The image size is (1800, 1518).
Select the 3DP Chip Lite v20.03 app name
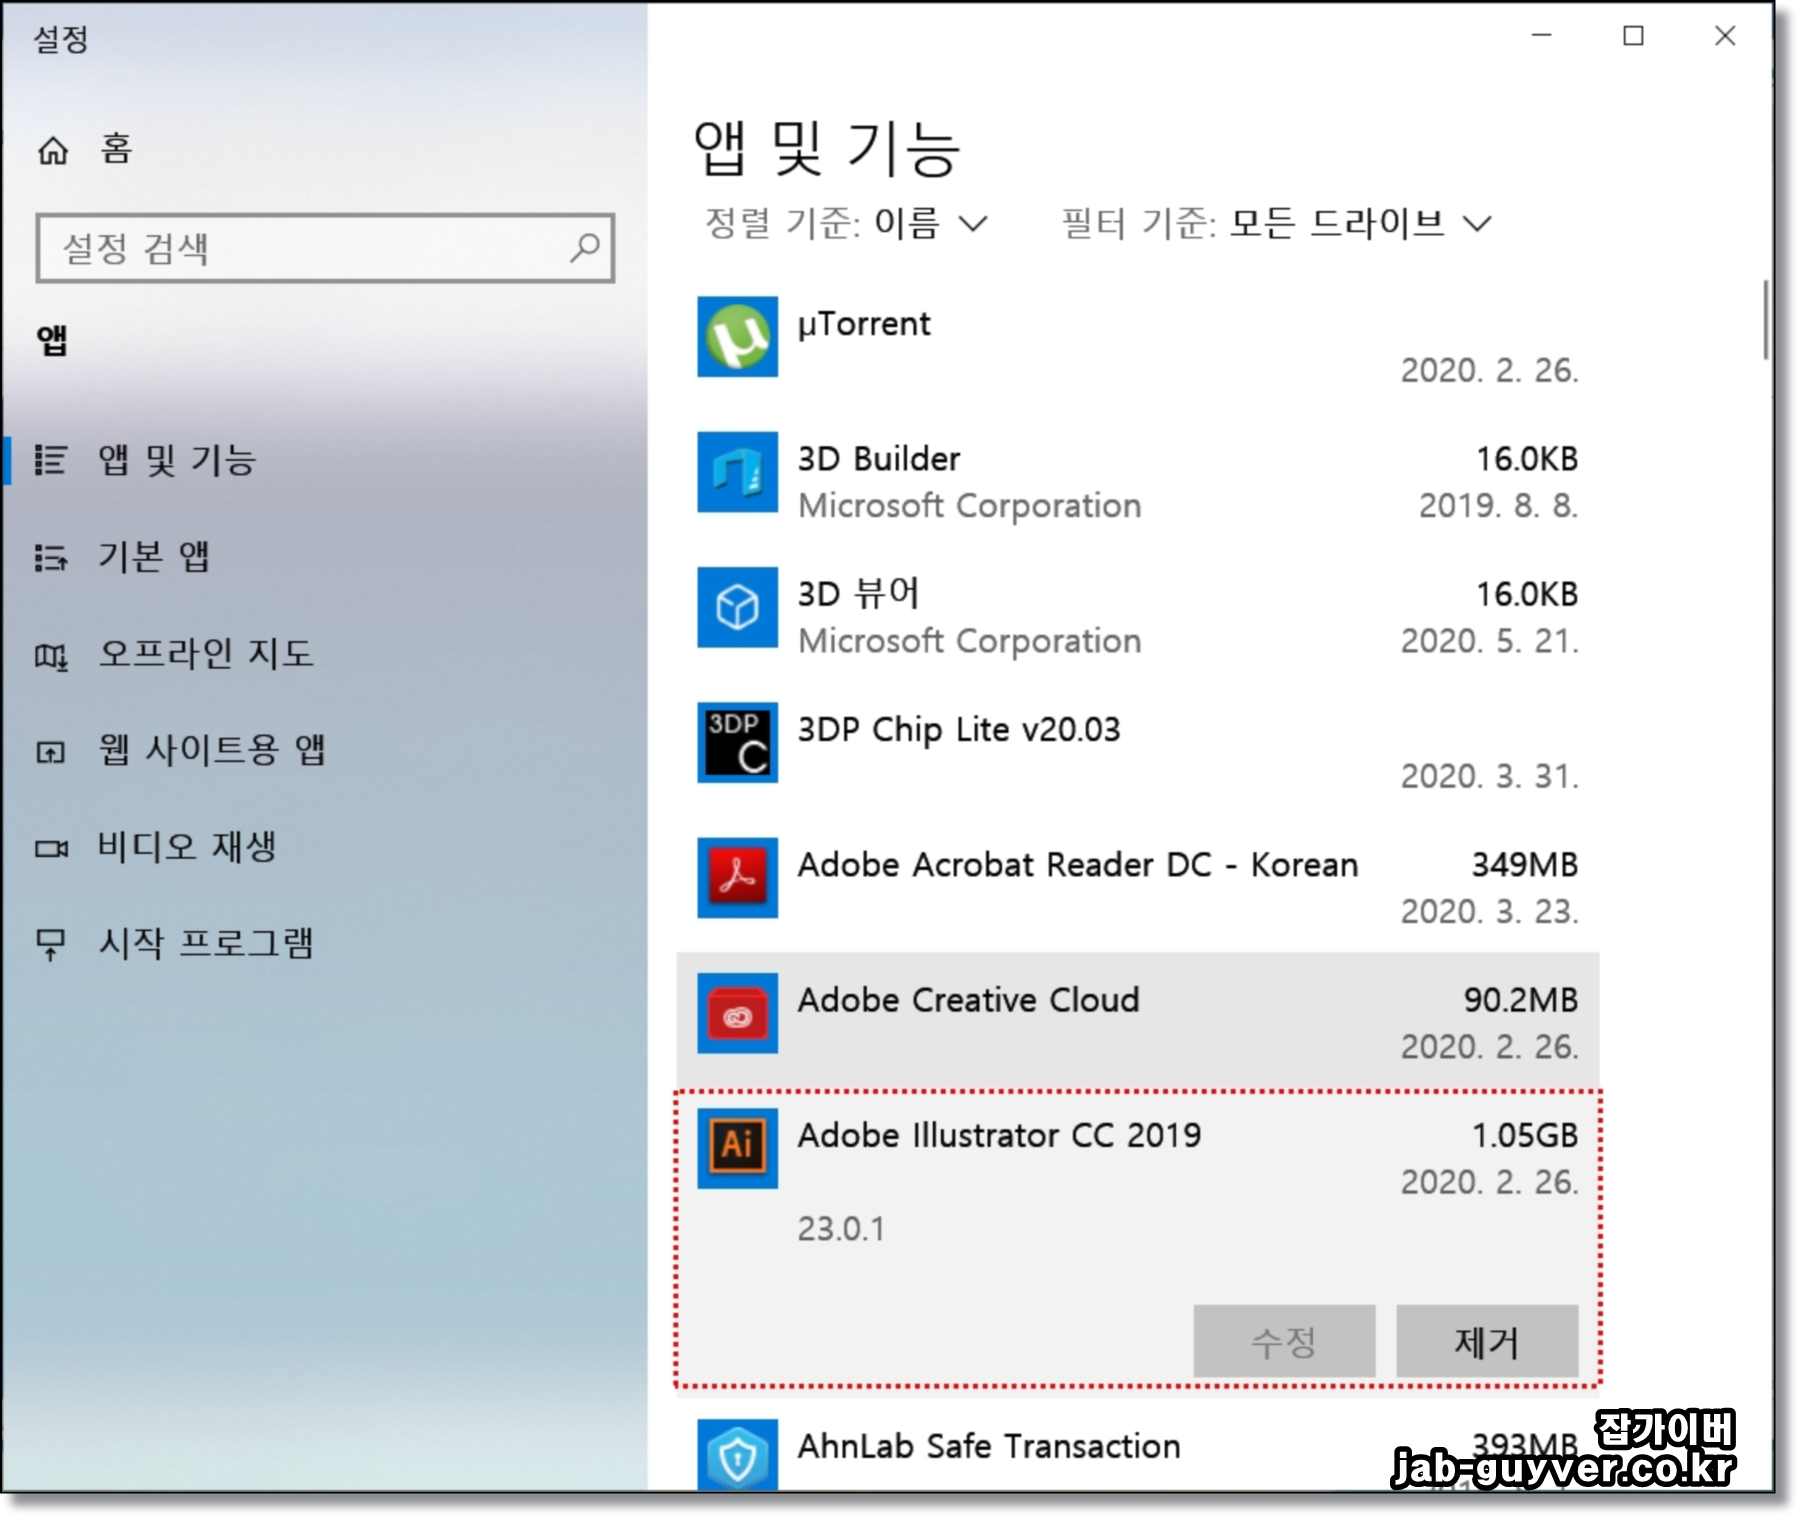959,729
